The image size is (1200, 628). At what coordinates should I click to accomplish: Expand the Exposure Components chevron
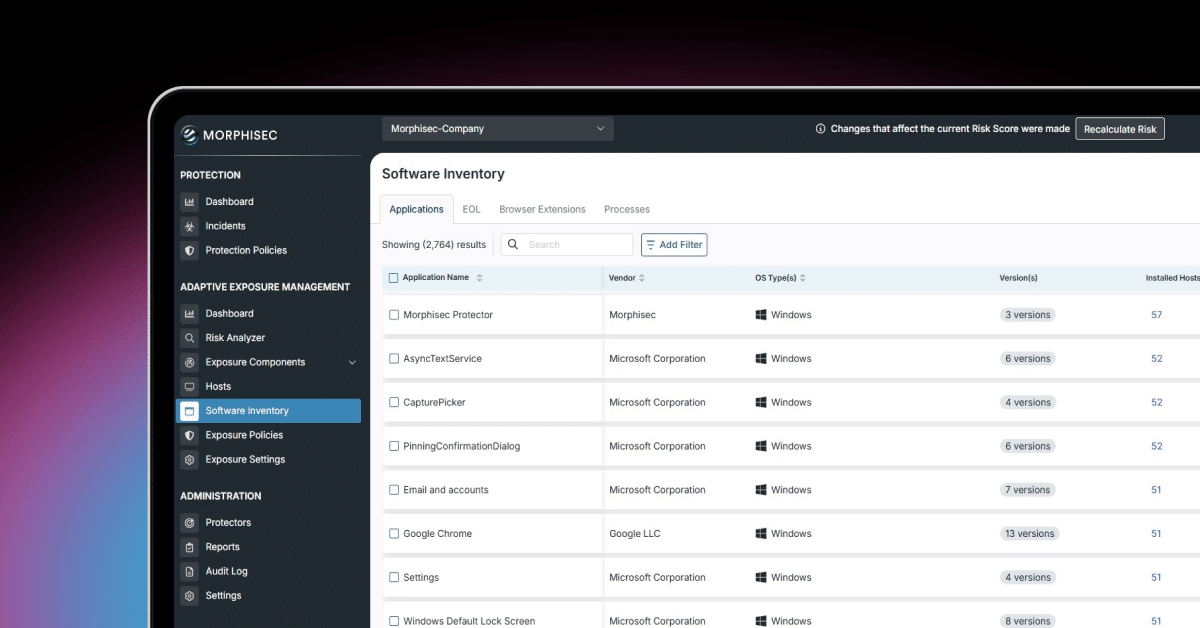click(x=351, y=362)
